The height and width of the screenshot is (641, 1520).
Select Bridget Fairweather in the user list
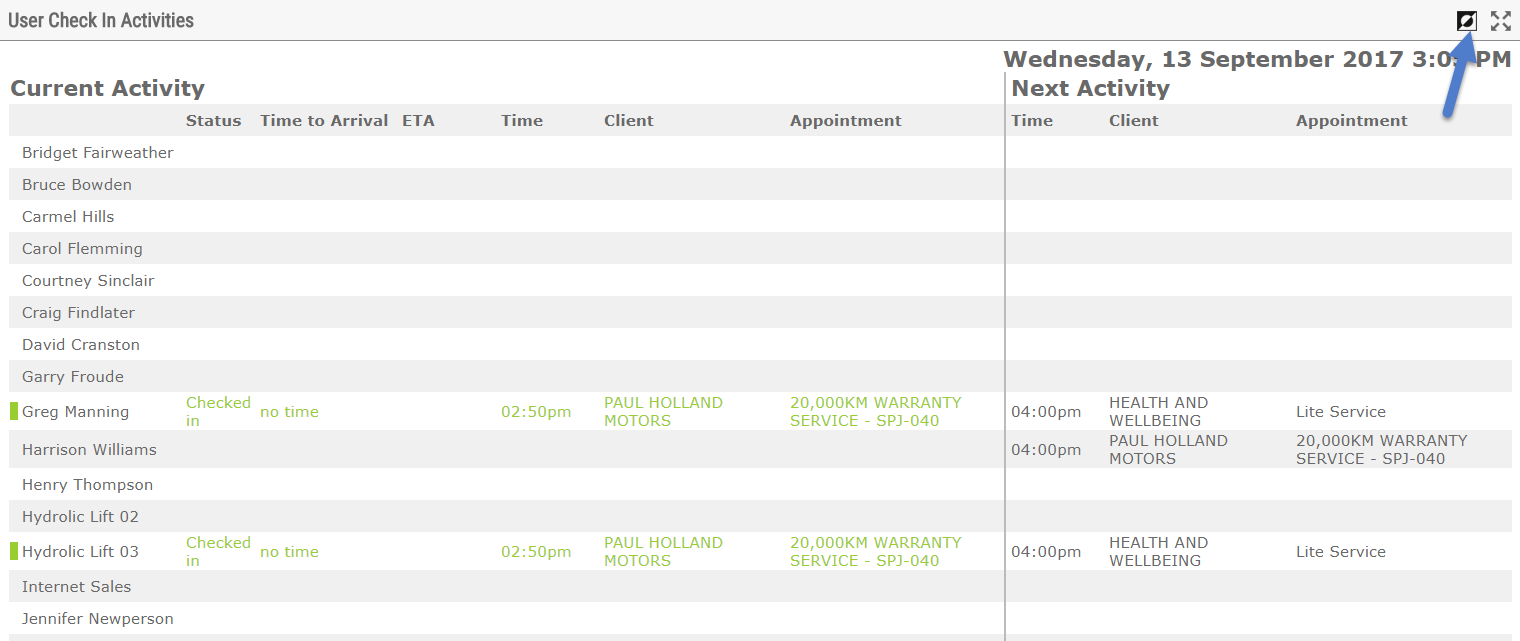point(97,153)
